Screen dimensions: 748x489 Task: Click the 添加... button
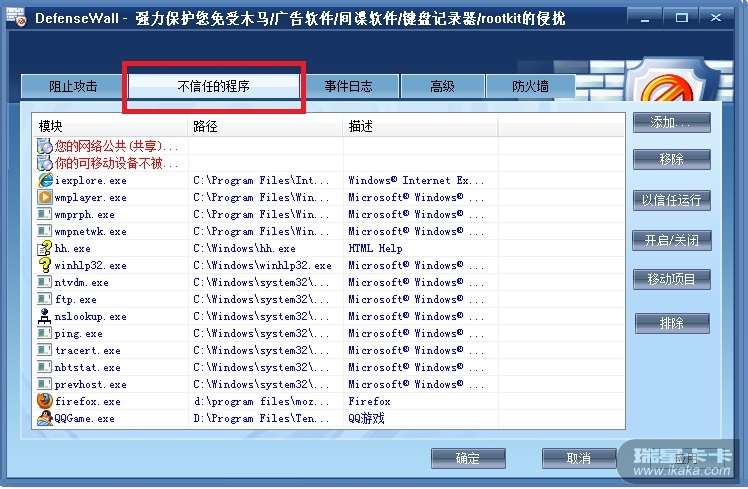click(672, 123)
